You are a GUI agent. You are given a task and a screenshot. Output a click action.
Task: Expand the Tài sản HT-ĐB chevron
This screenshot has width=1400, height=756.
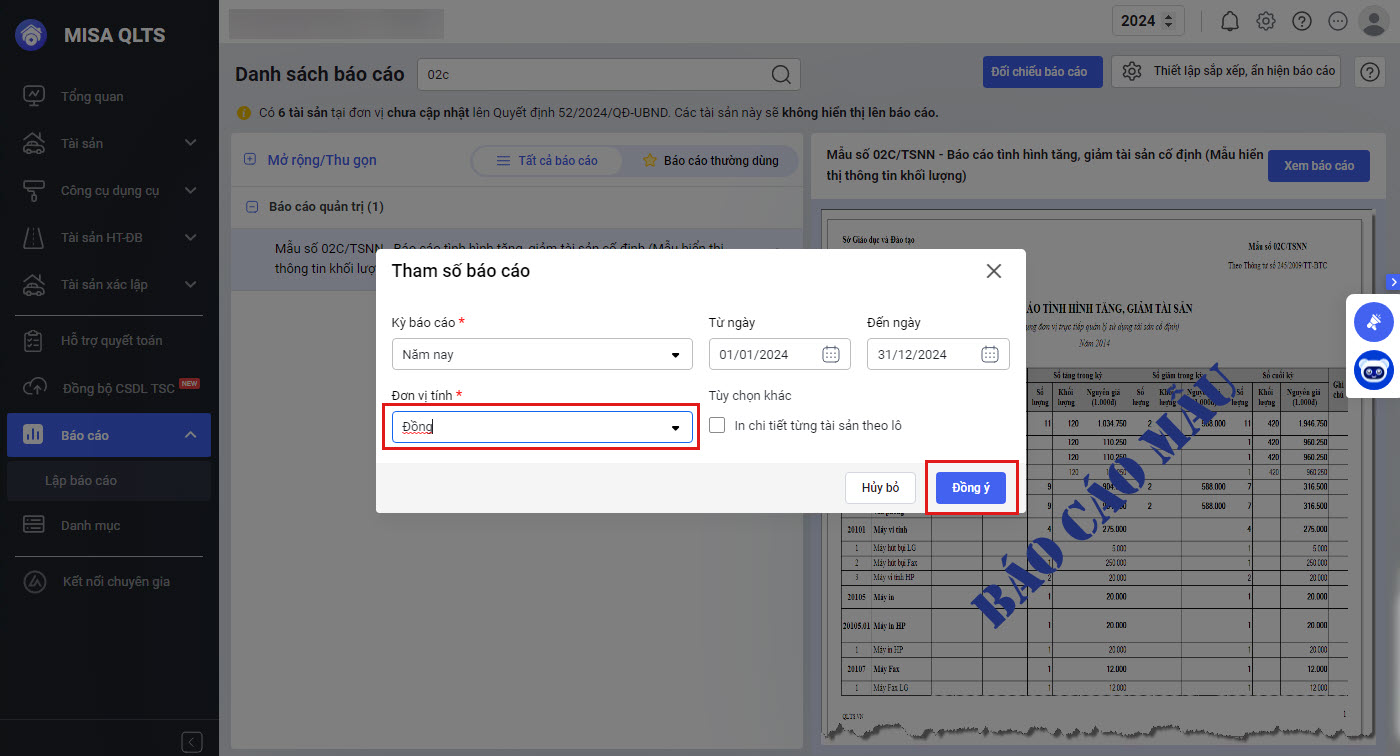pyautogui.click(x=191, y=237)
